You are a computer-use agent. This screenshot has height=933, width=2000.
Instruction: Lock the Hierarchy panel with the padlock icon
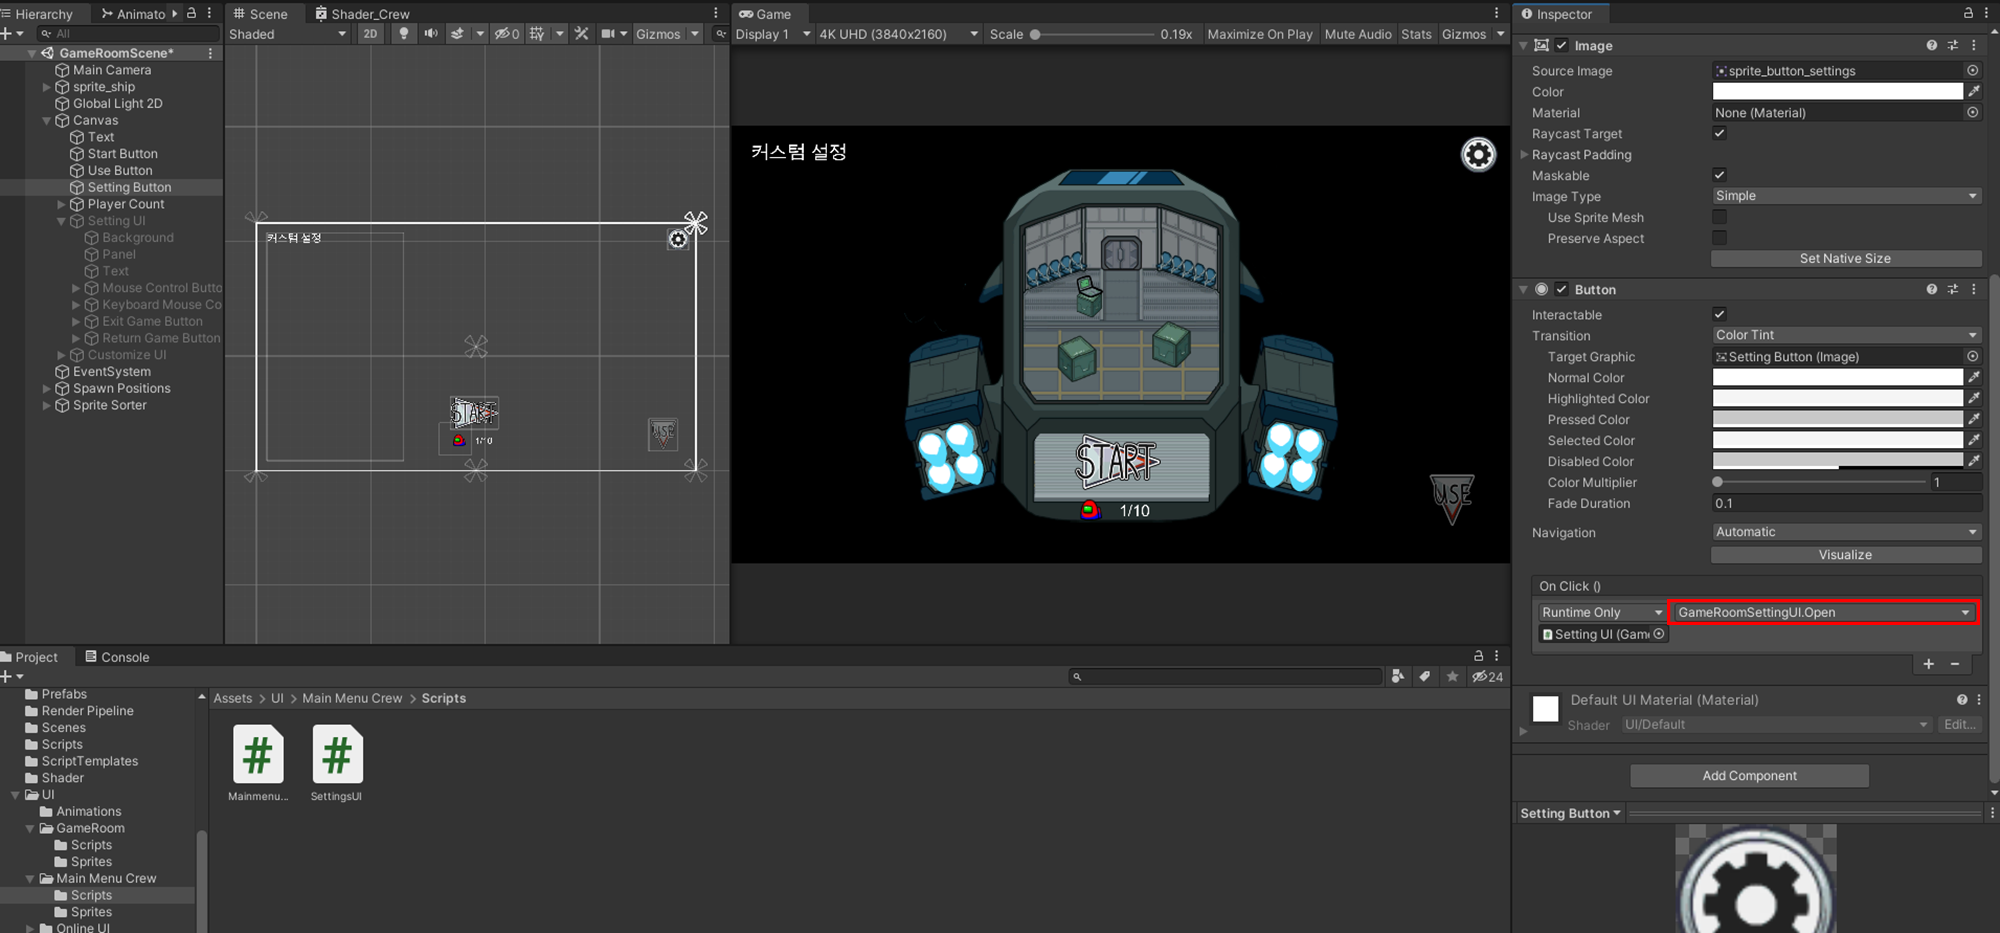click(191, 14)
